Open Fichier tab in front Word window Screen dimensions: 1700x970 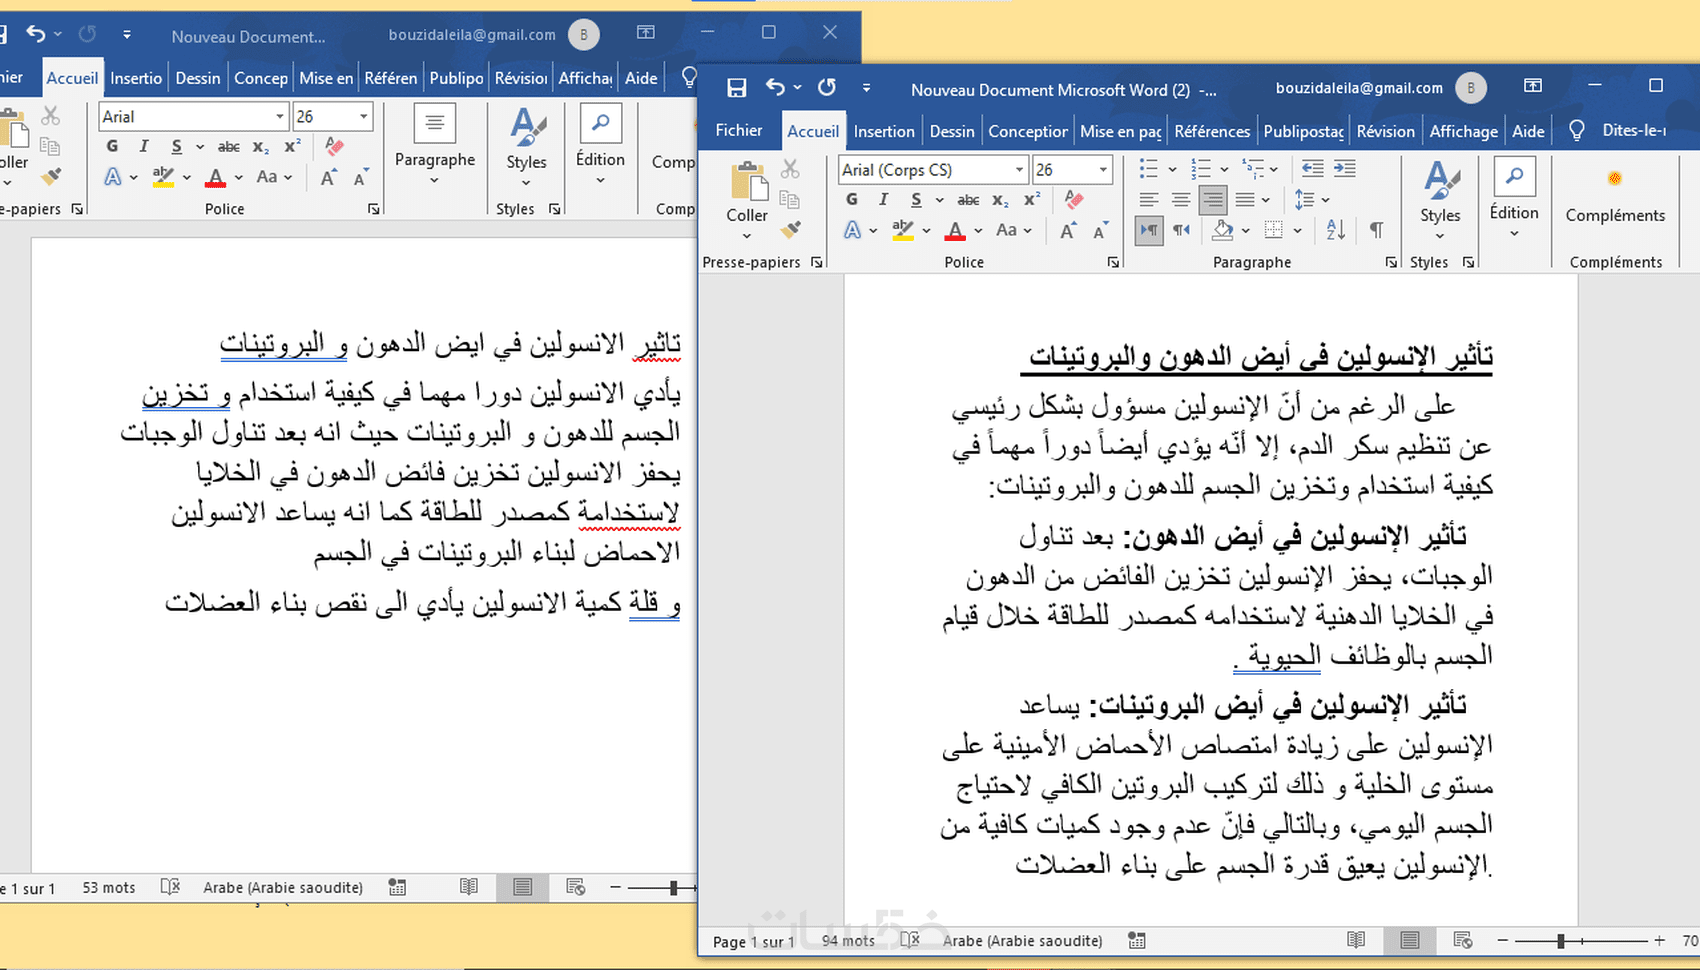click(739, 130)
